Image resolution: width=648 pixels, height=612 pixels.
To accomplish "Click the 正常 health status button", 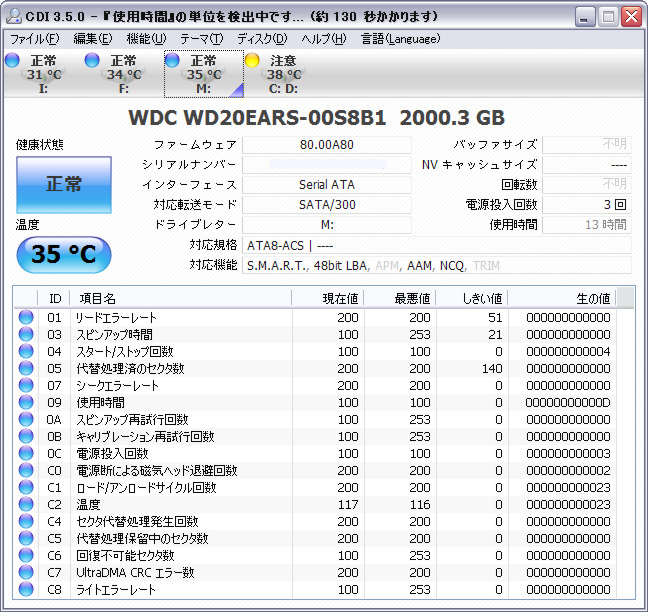I will point(64,185).
